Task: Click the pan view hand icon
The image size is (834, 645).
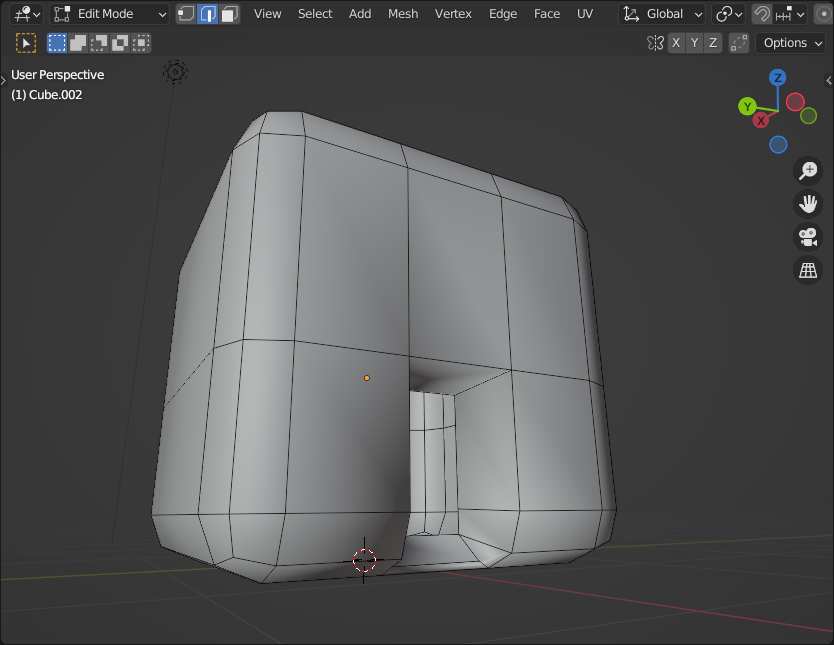Action: [x=808, y=204]
